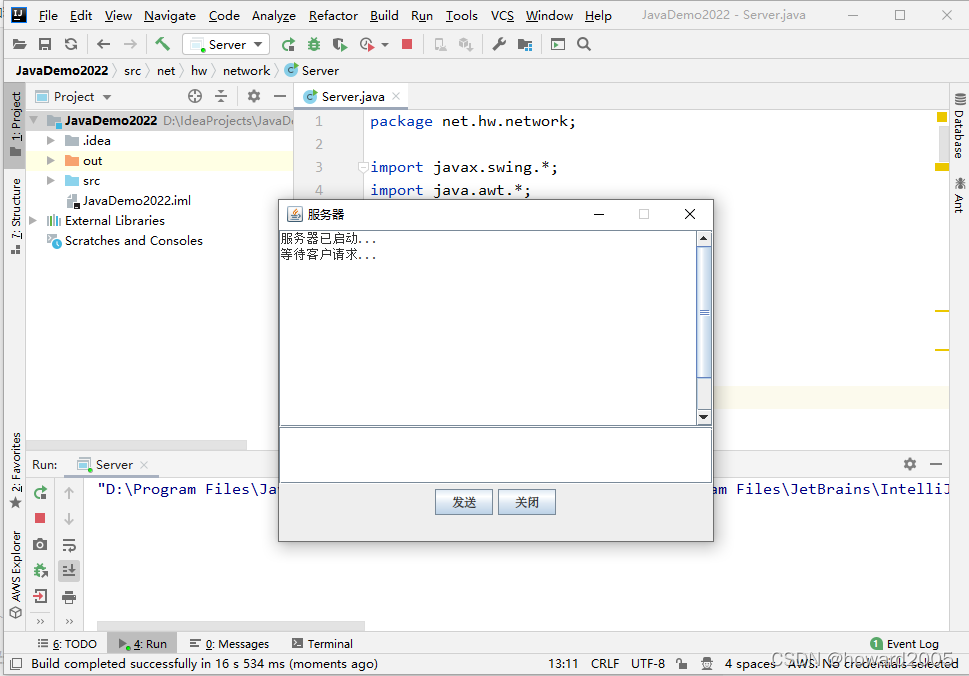Collapse all in Project panel
This screenshot has width=969, height=676.
(221, 96)
